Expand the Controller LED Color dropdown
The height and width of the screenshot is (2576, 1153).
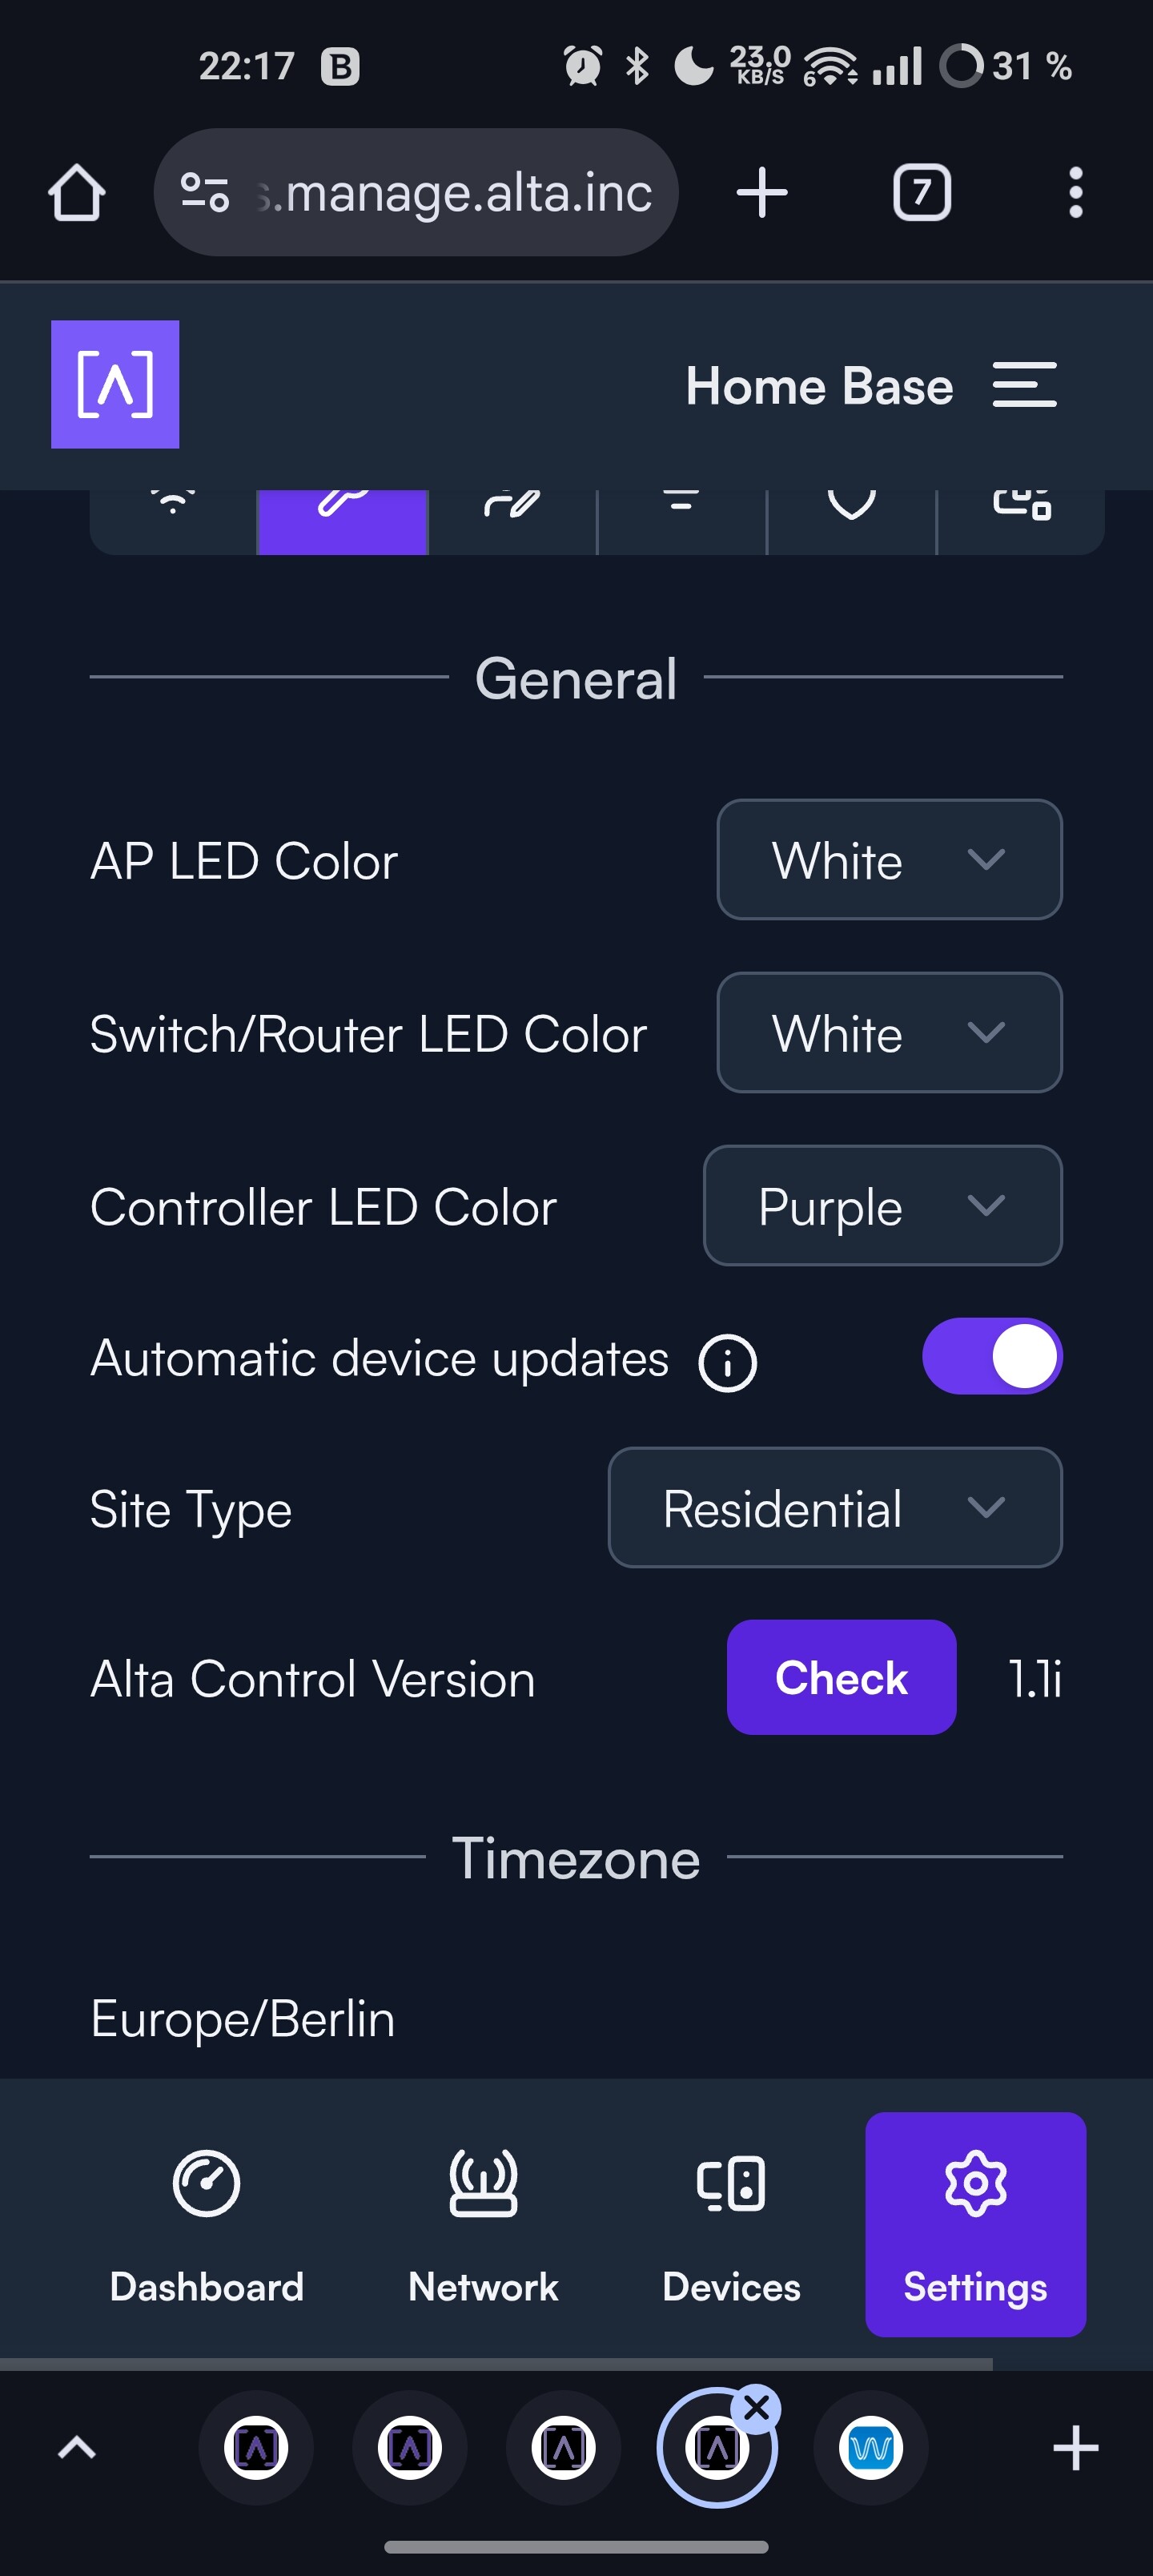click(882, 1206)
